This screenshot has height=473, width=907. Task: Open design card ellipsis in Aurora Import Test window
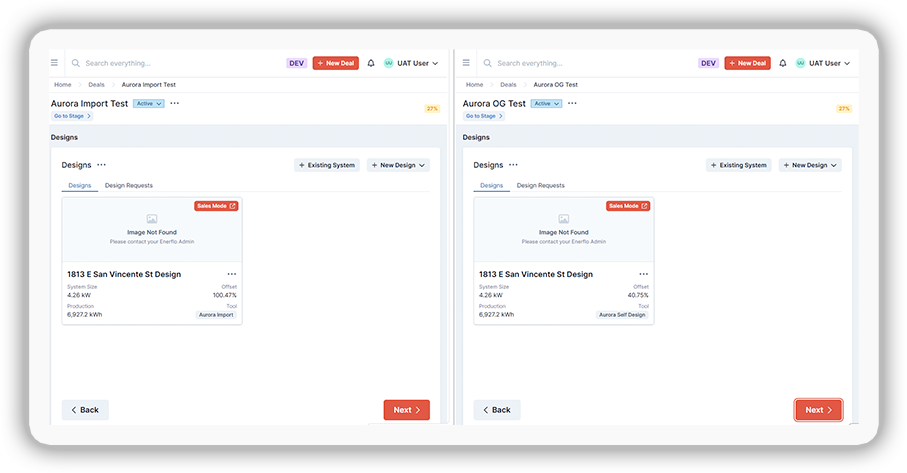[232, 274]
